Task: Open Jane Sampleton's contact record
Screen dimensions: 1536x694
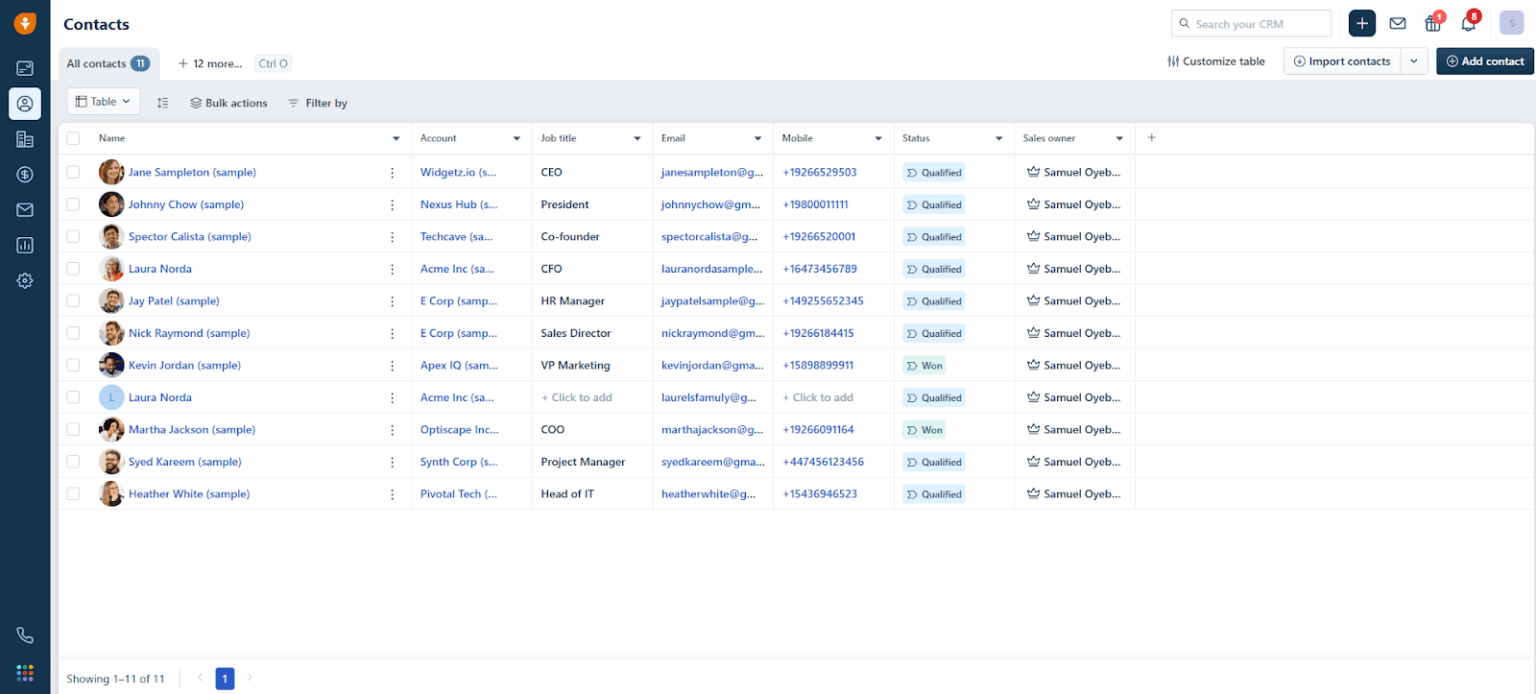Action: [192, 171]
